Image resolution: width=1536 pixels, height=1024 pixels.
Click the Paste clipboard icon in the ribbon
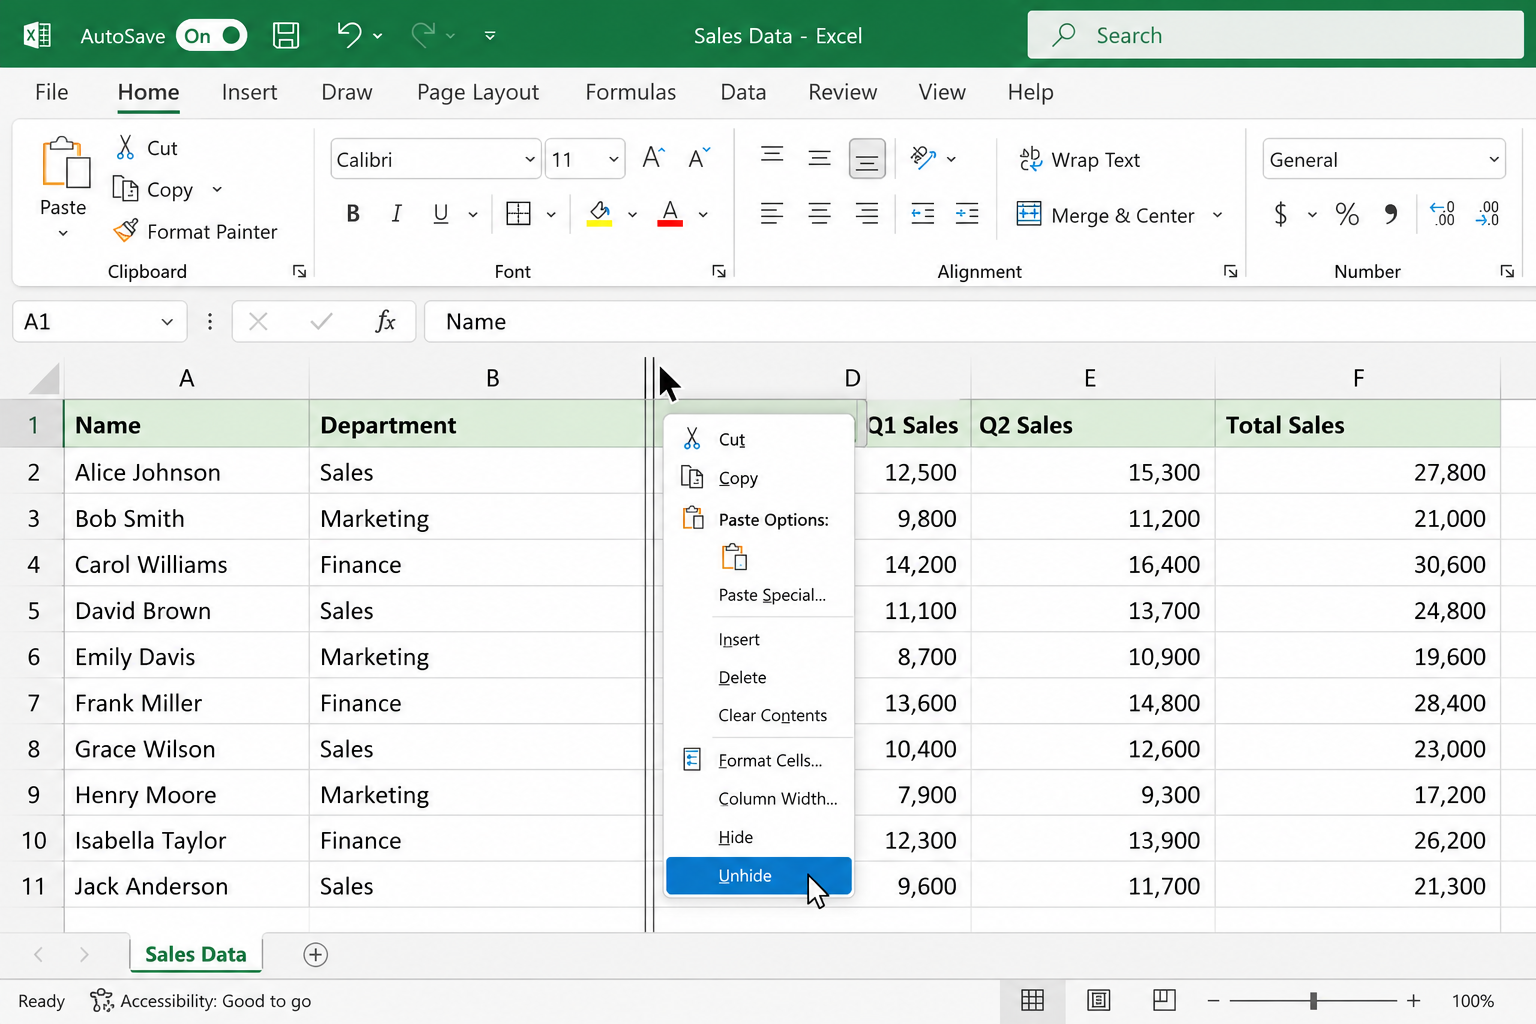[65, 163]
